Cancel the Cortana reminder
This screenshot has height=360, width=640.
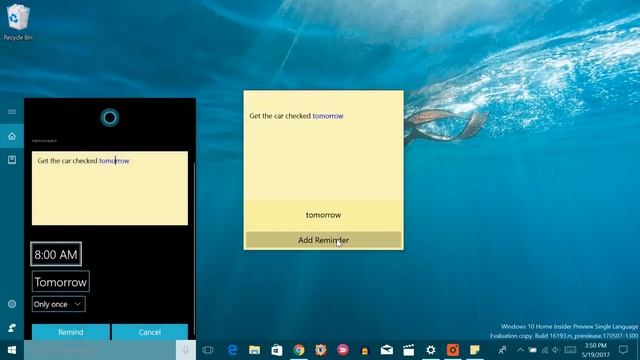150,332
